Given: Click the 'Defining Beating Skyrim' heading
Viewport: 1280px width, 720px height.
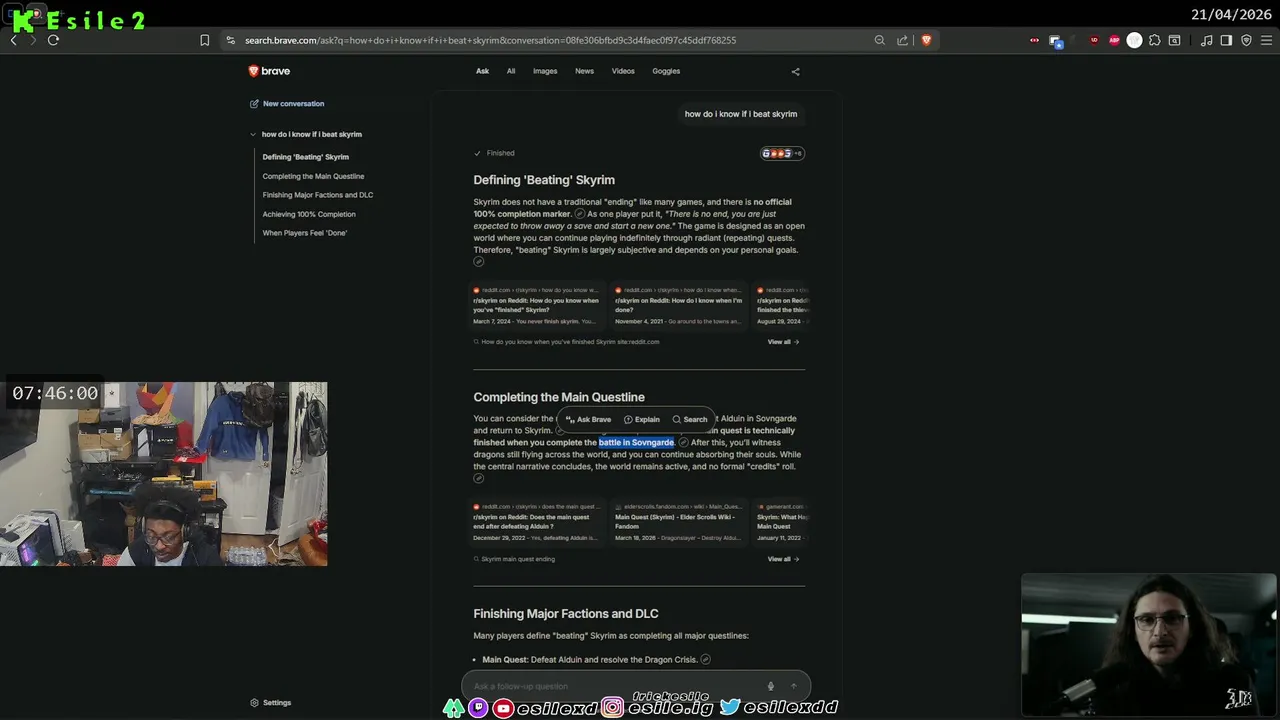Looking at the screenshot, I should pos(544,180).
